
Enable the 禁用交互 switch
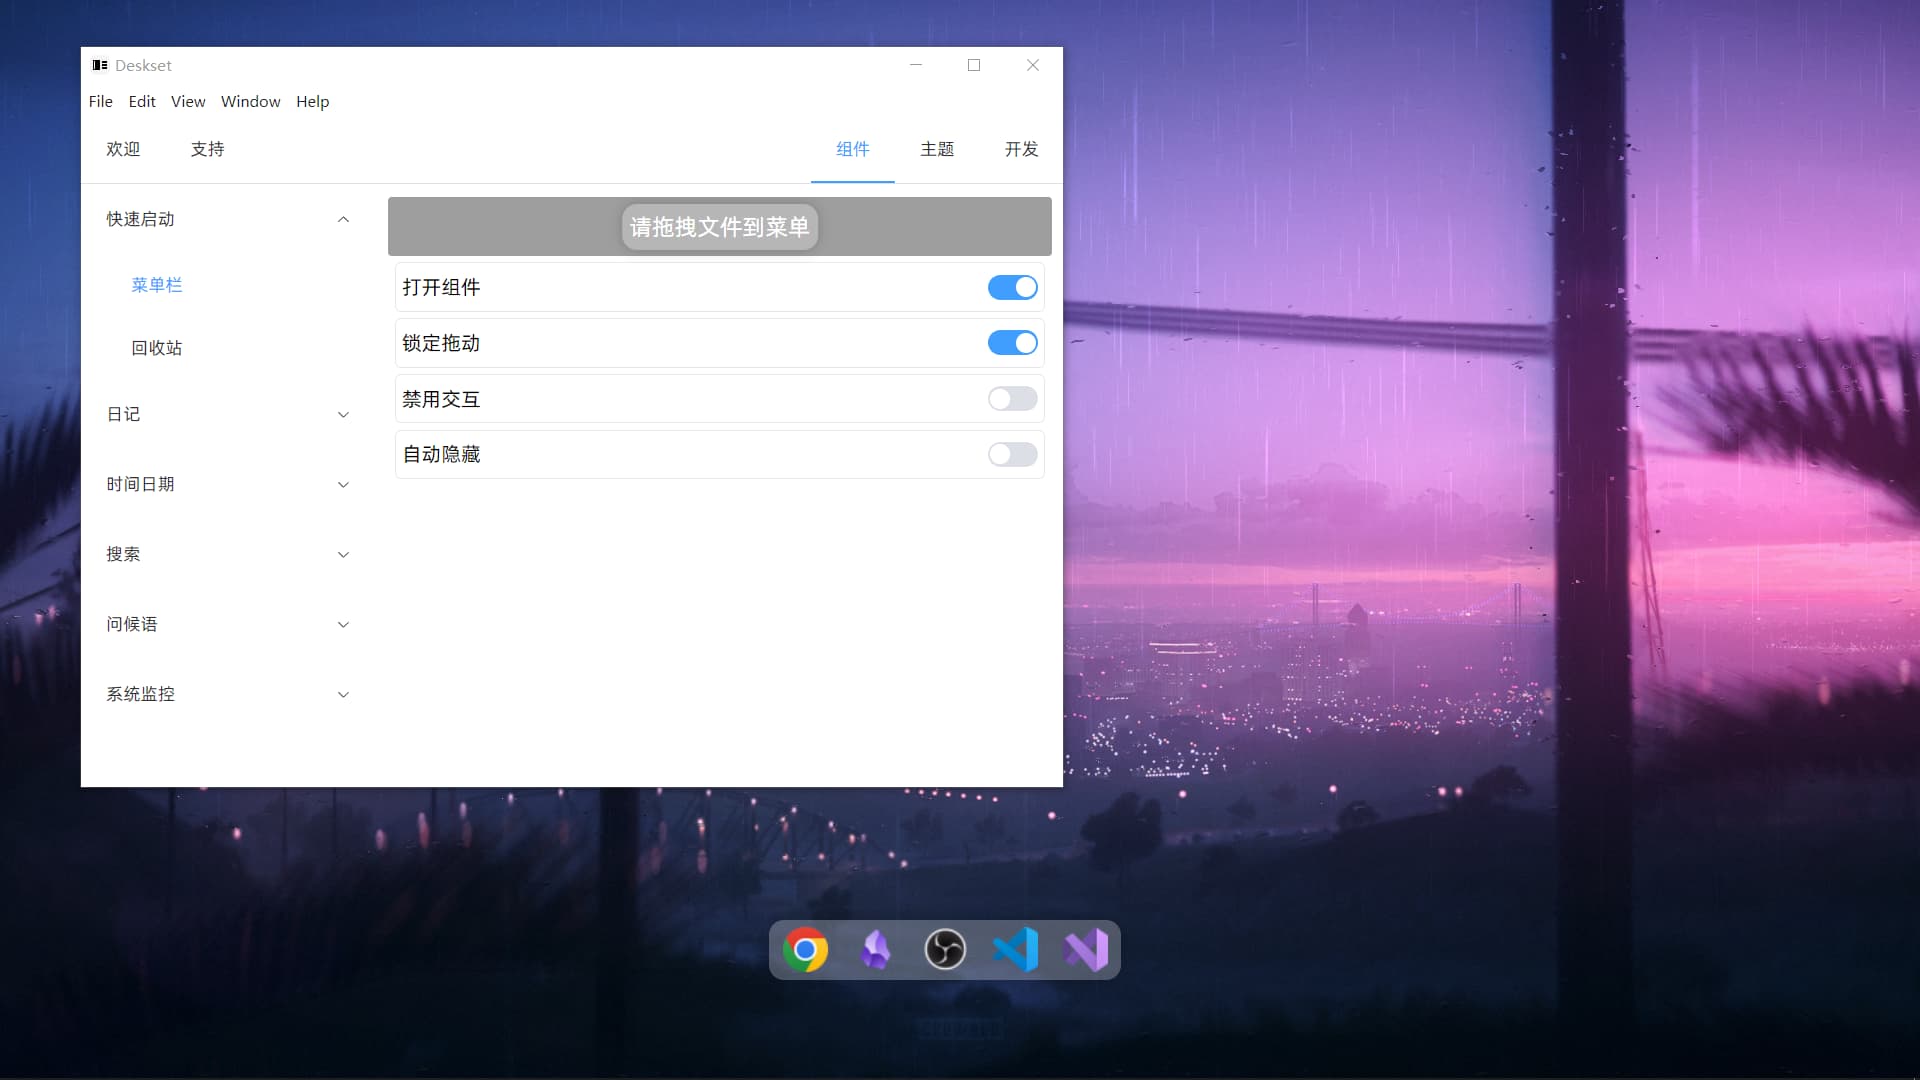coord(1013,399)
